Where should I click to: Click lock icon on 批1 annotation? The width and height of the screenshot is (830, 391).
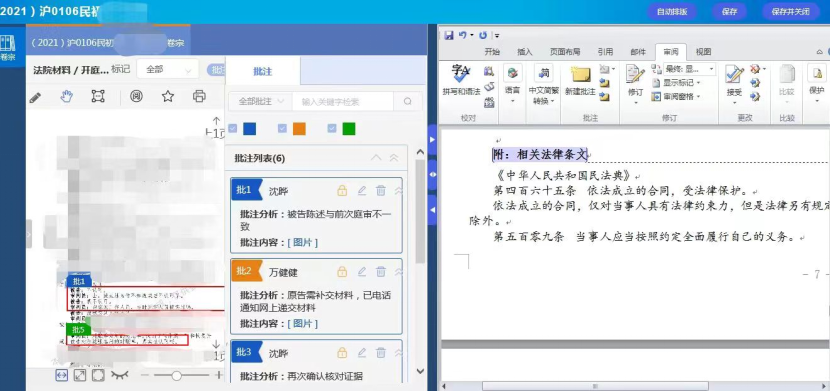342,190
